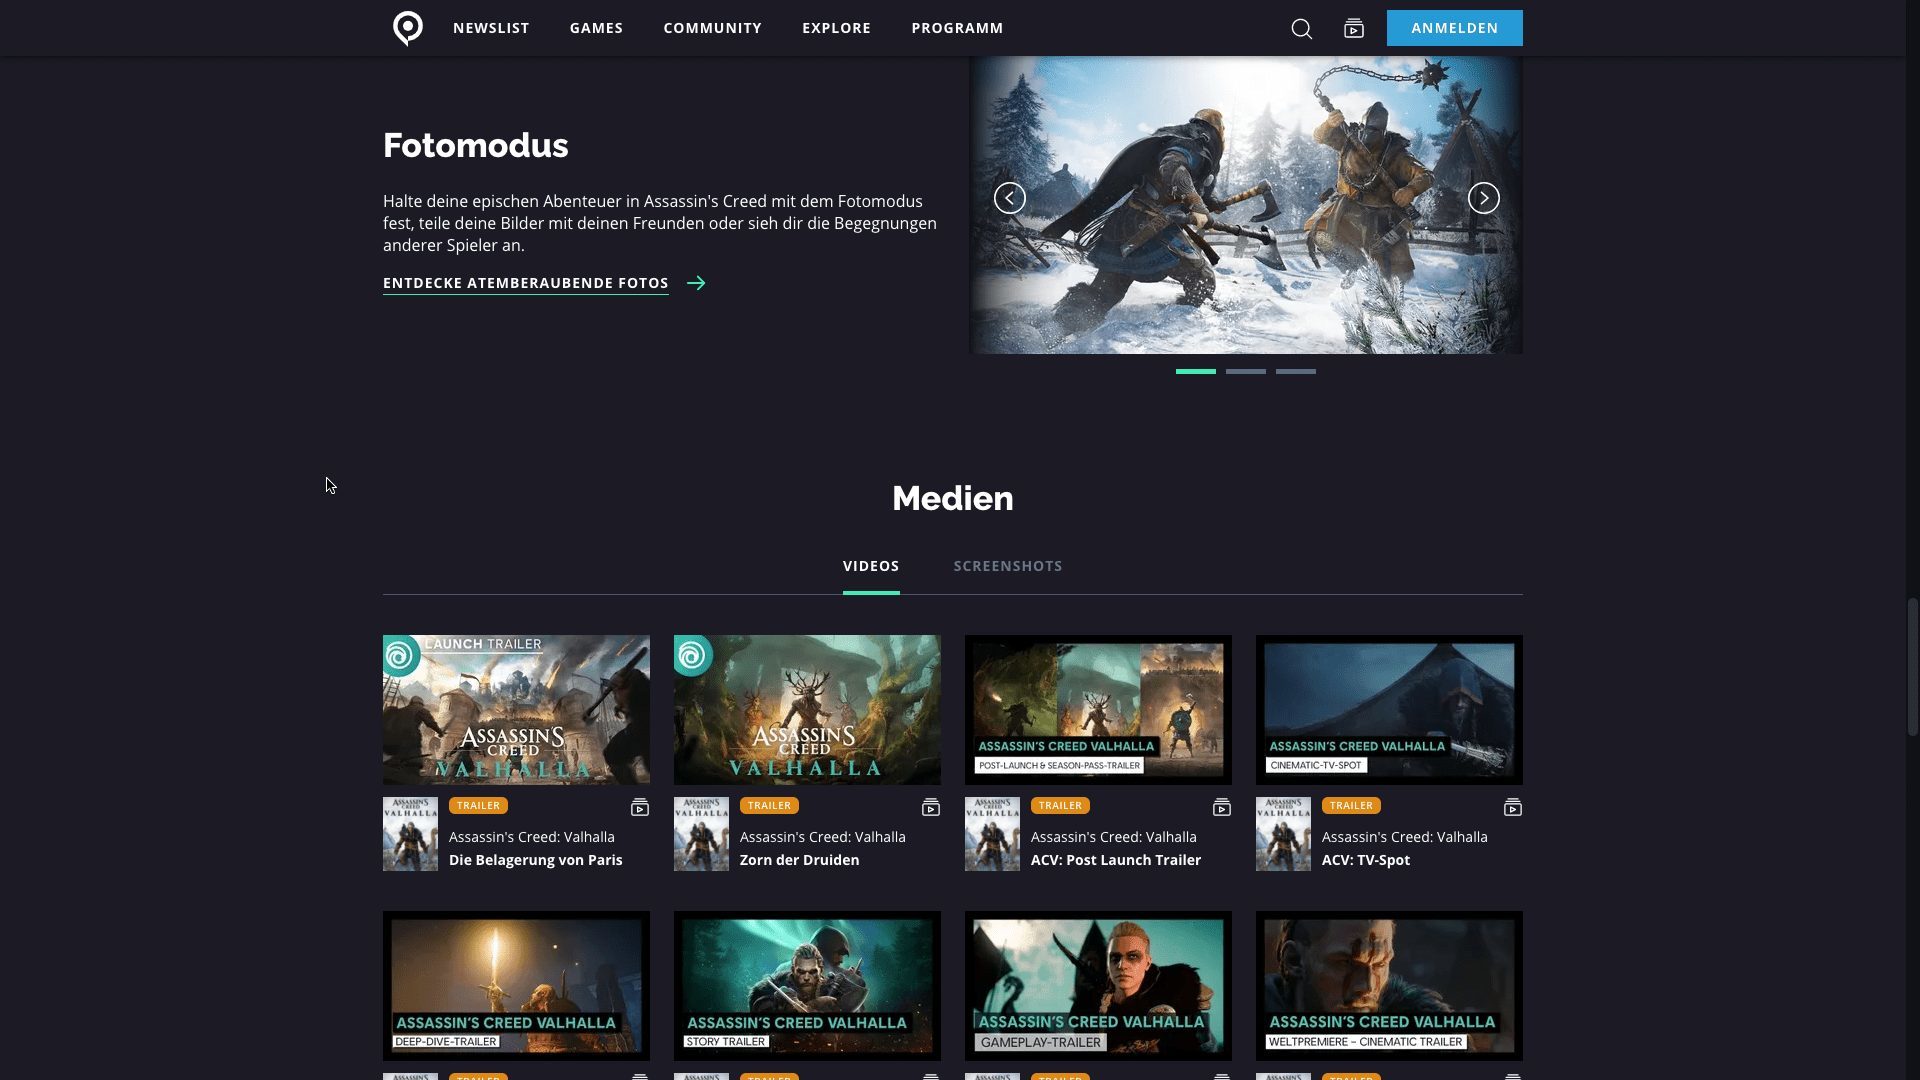Click game cover icon beside ACV: TV-Spot
This screenshot has width=1920, height=1080.
point(1283,834)
